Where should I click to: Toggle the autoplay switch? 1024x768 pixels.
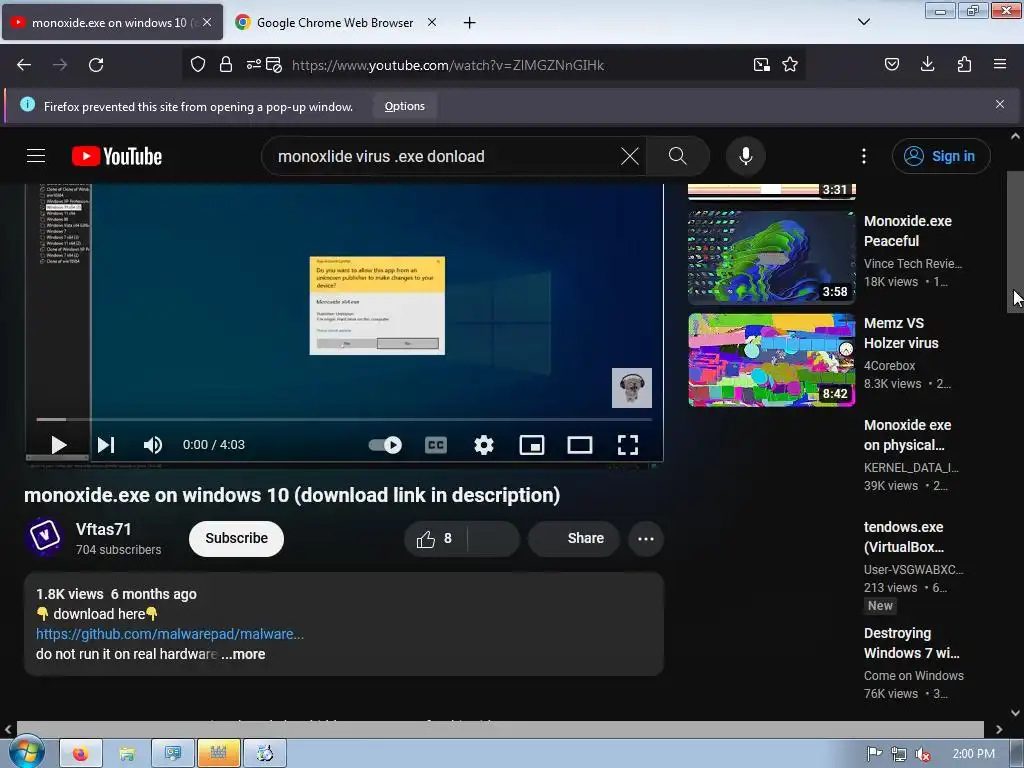click(385, 445)
